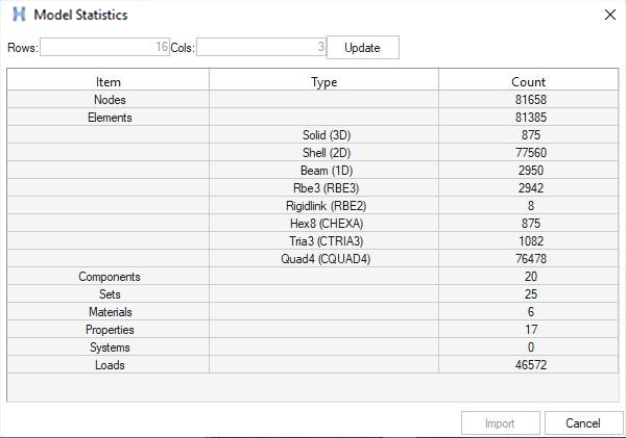This screenshot has height=438, width=626.
Task: Click the Type column header
Action: click(x=324, y=82)
